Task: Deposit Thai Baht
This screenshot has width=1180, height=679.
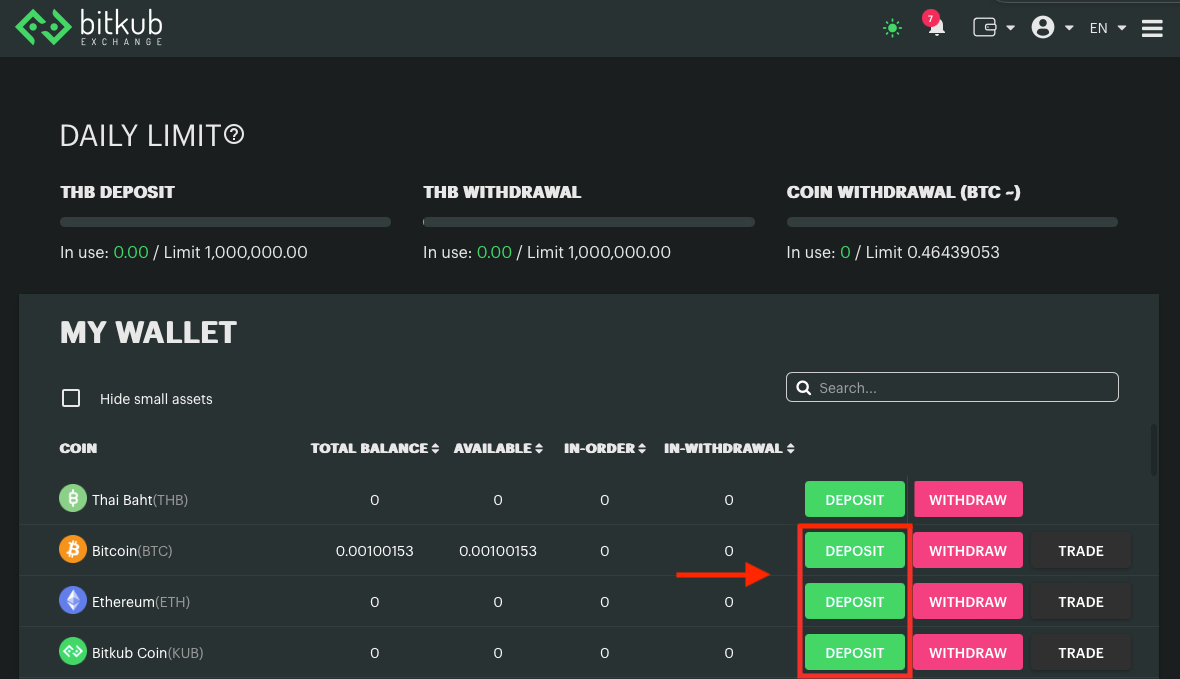Action: pos(855,499)
